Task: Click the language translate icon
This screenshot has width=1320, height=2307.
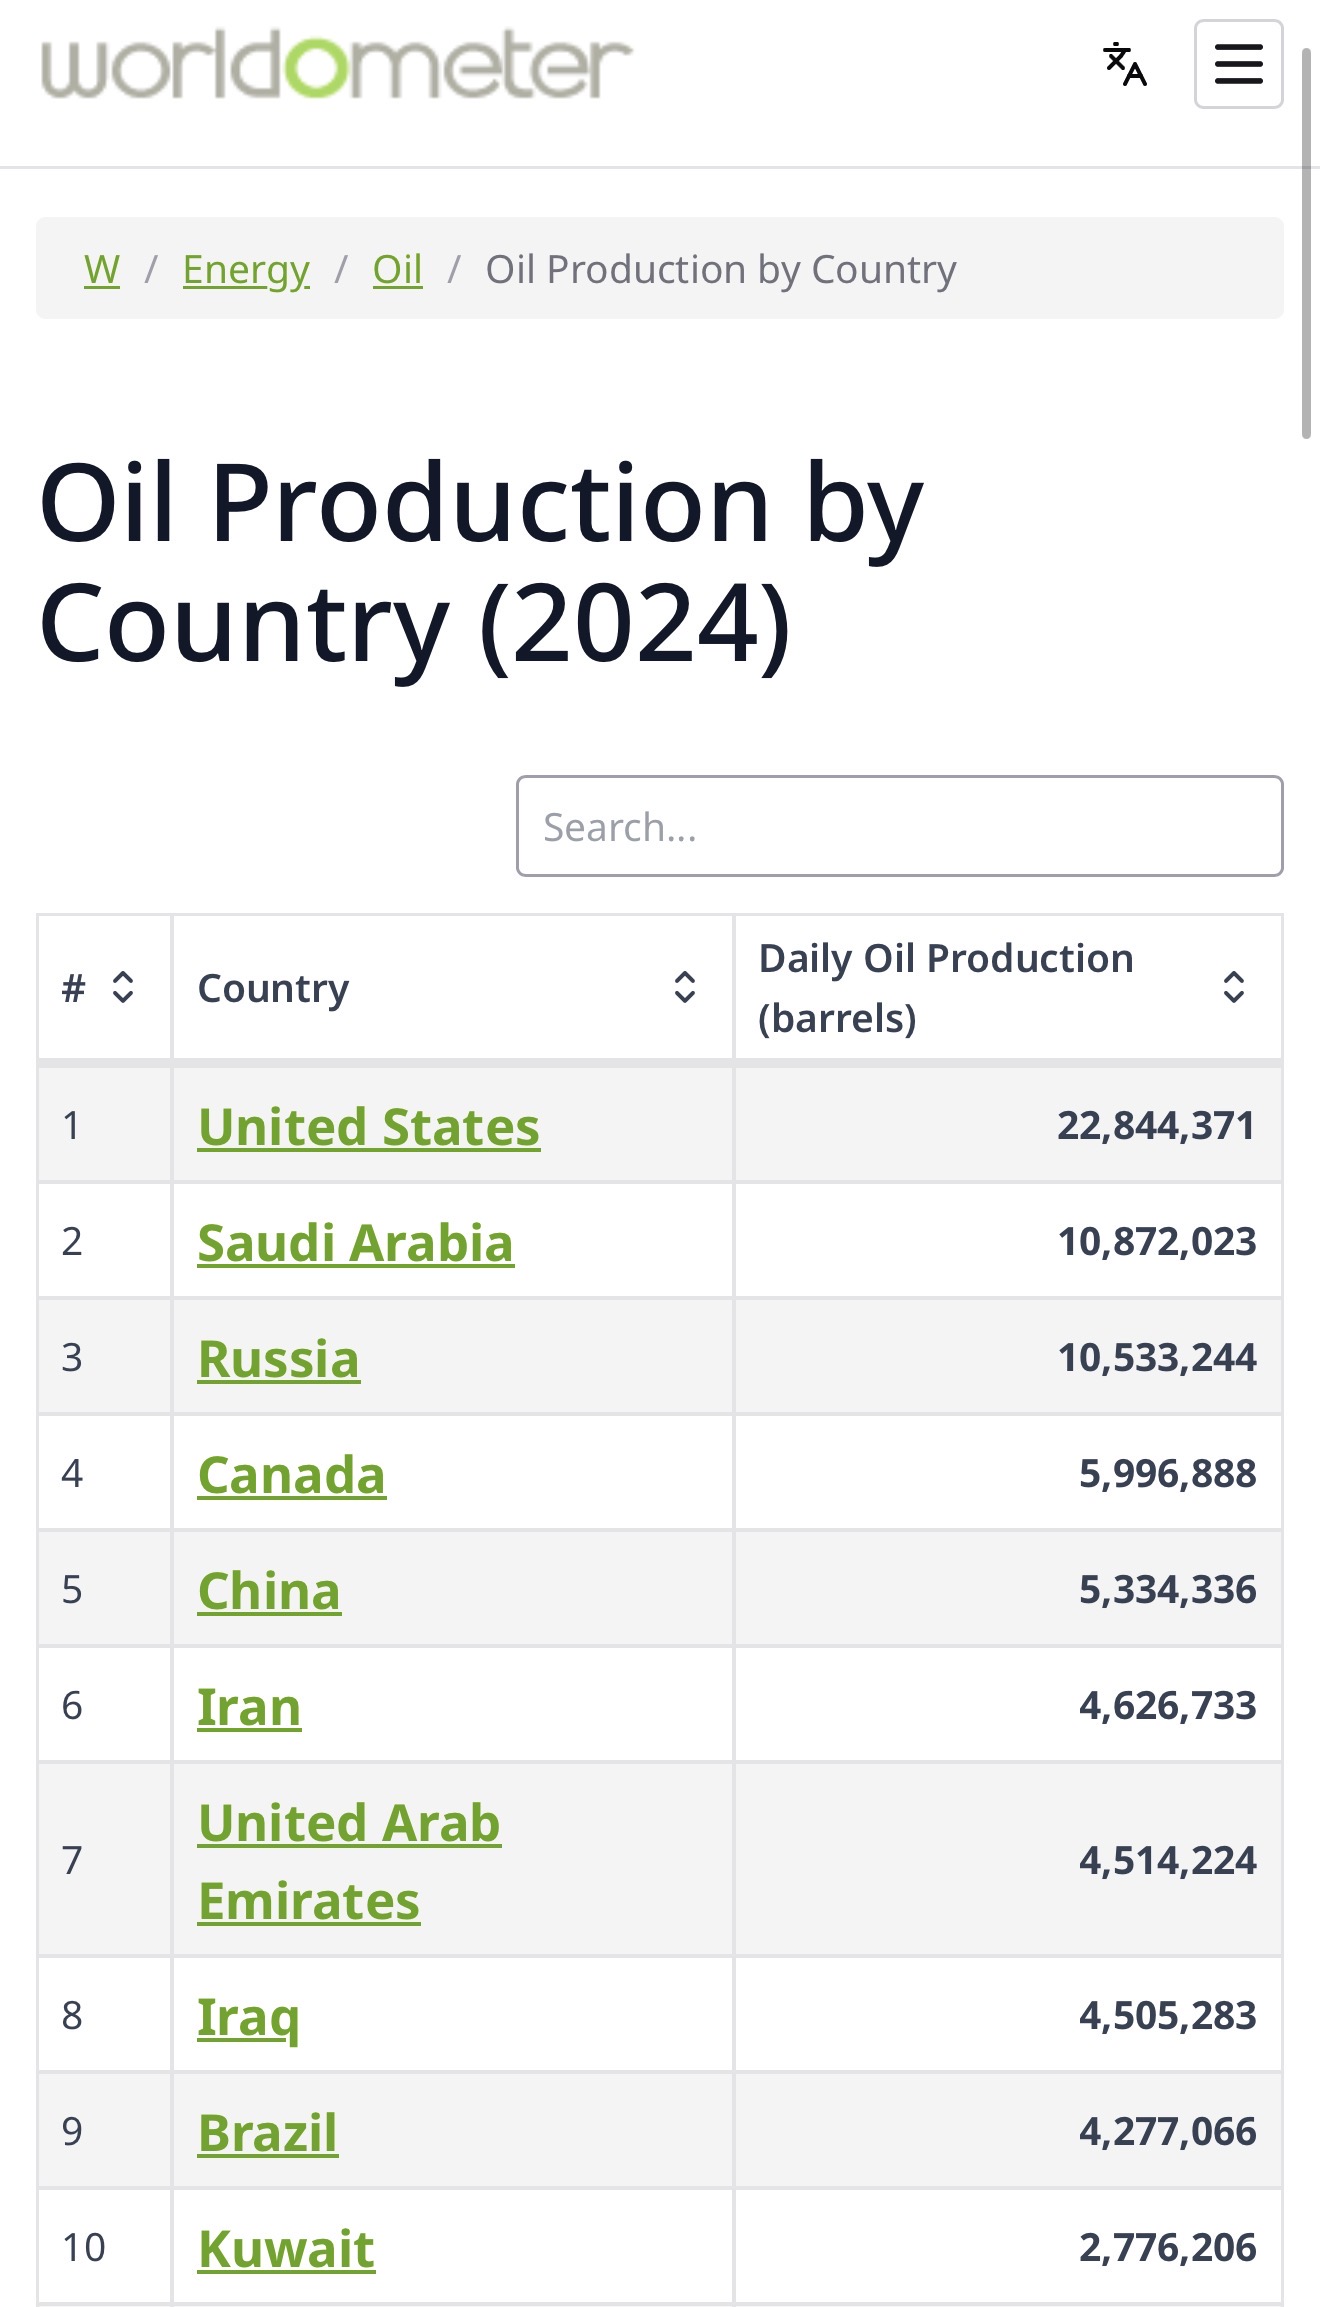Action: pos(1125,64)
